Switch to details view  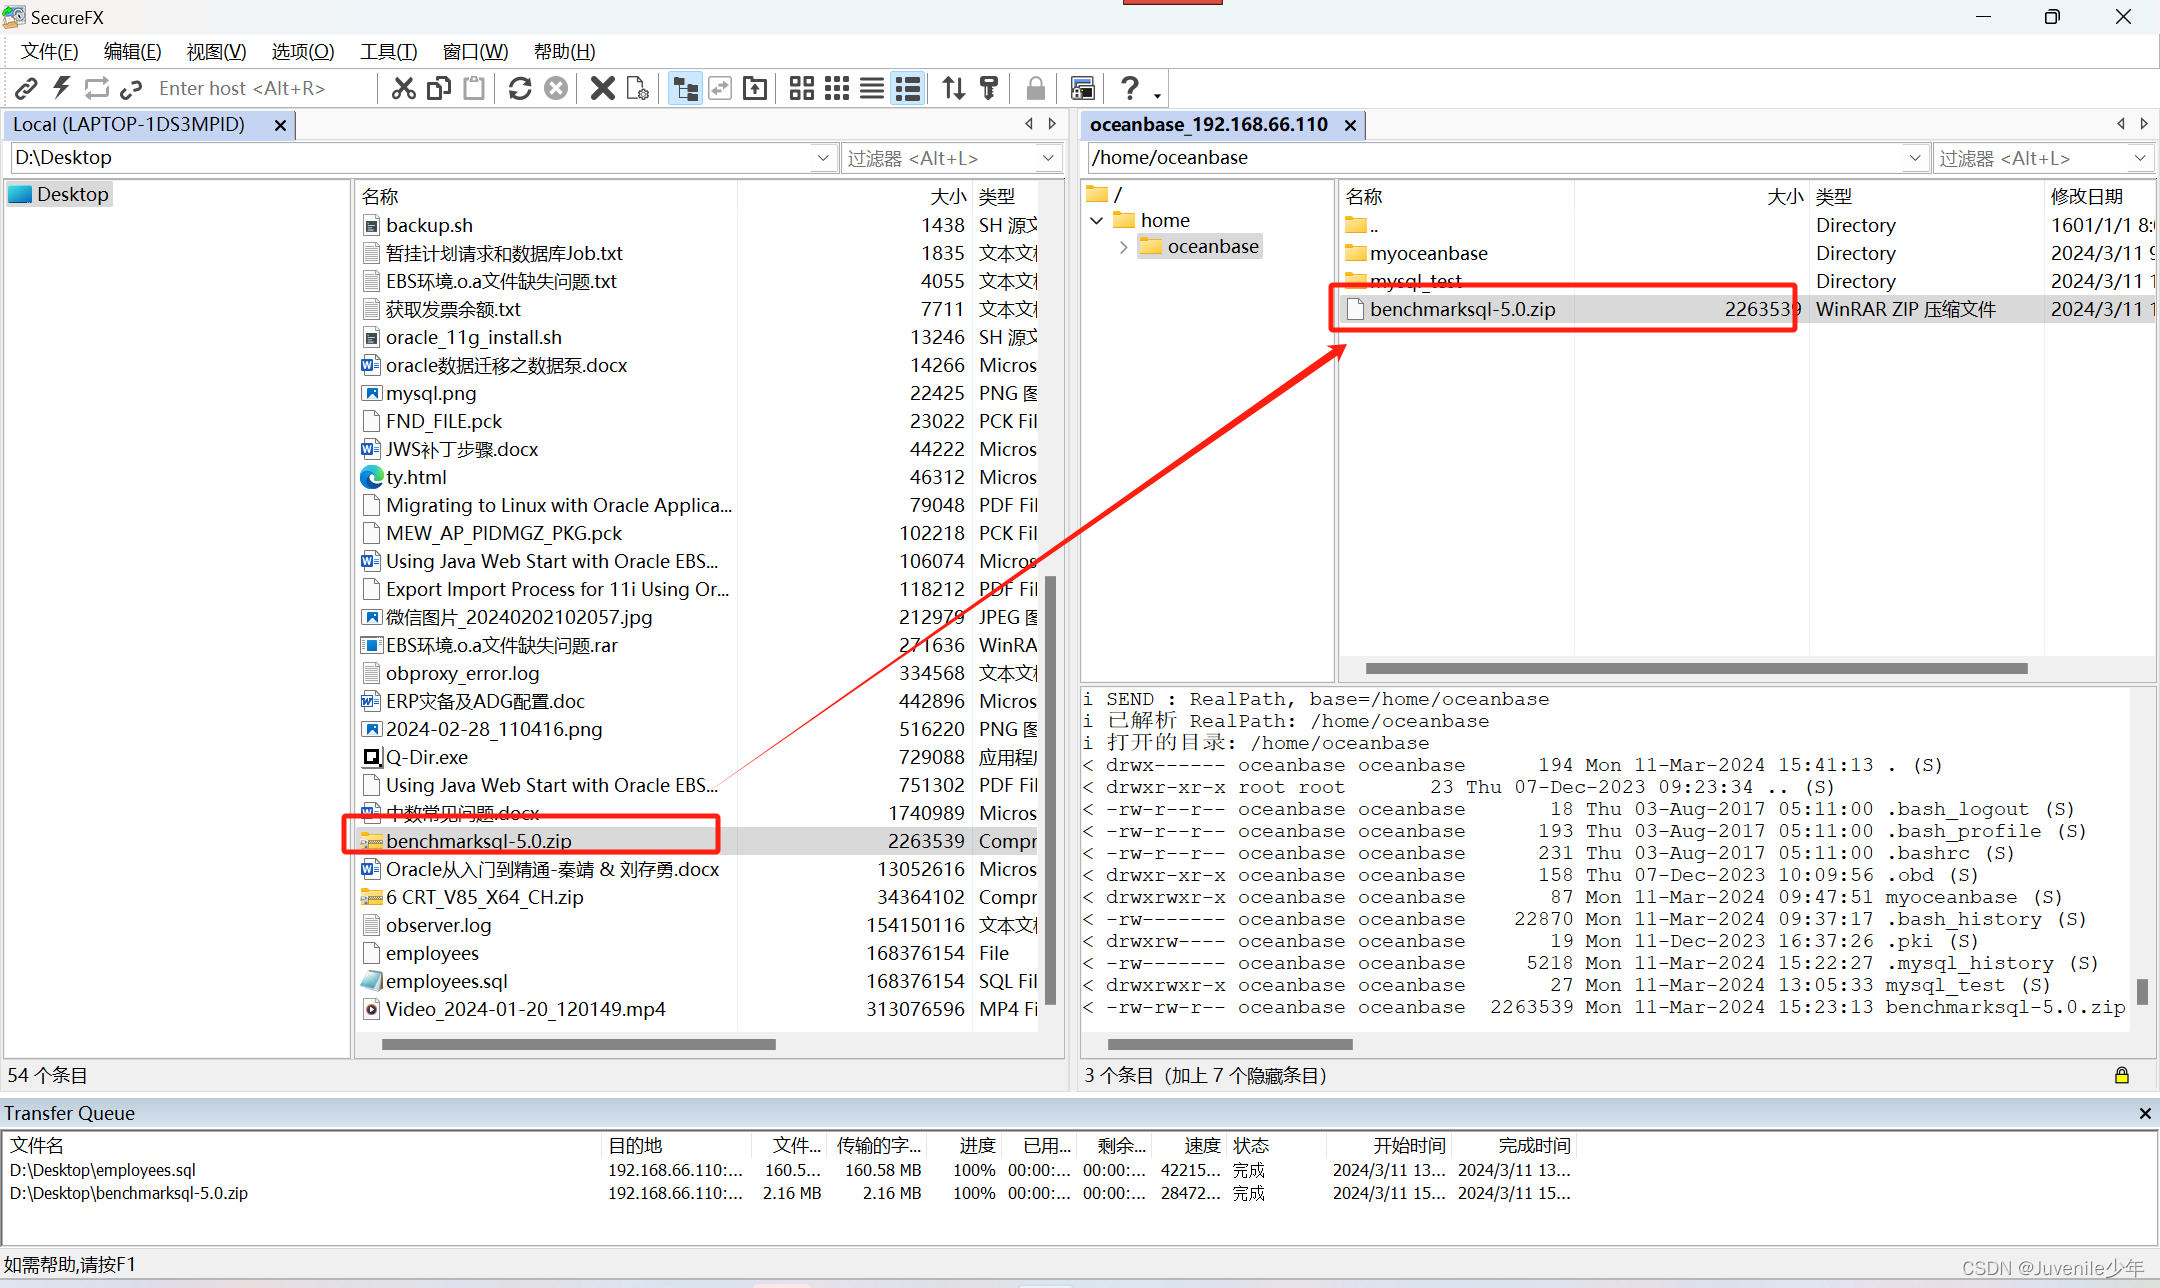tap(908, 89)
